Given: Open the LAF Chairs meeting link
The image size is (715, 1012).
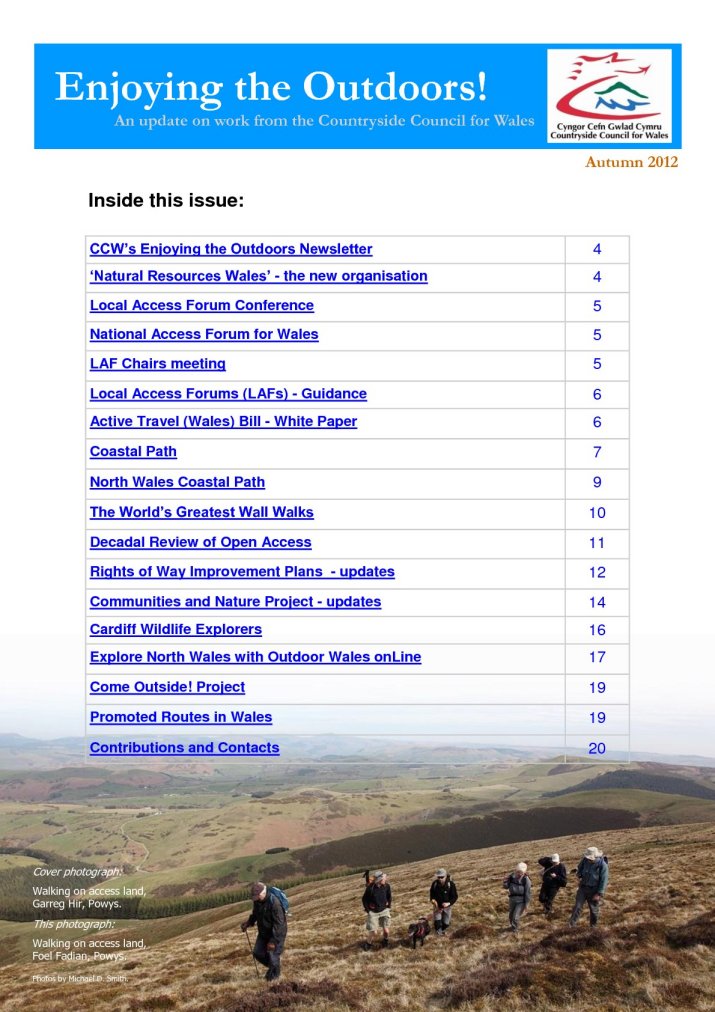Looking at the screenshot, I should pyautogui.click(x=157, y=364).
